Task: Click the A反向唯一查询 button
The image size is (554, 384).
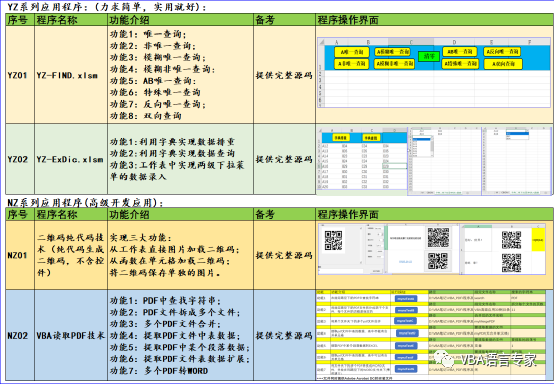Action: (502, 52)
